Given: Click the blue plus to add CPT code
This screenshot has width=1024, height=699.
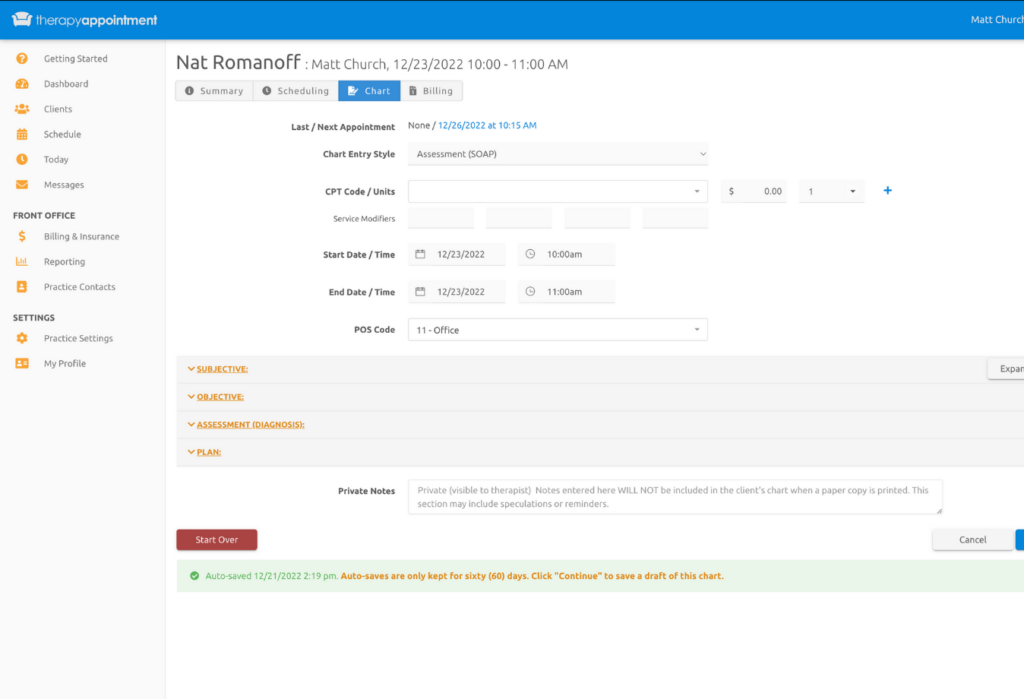Looking at the screenshot, I should pos(887,191).
